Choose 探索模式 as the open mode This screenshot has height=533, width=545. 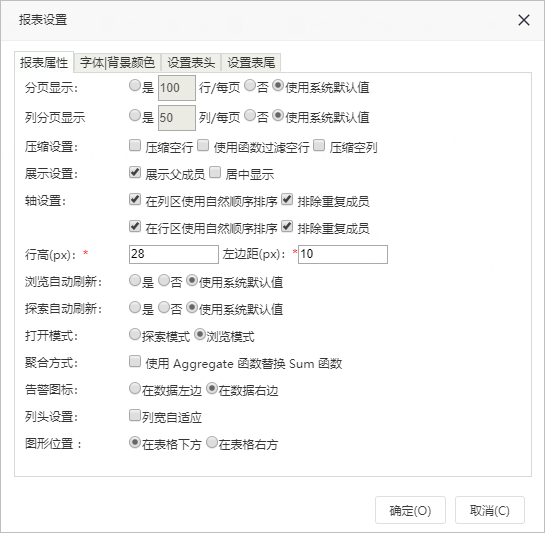tap(135, 334)
